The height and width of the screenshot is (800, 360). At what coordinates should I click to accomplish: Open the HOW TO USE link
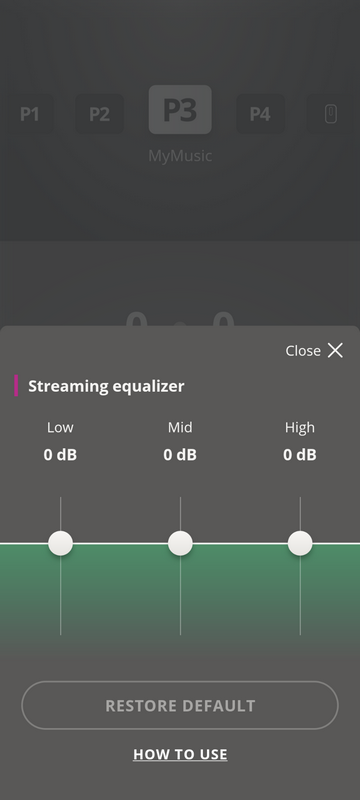180,754
